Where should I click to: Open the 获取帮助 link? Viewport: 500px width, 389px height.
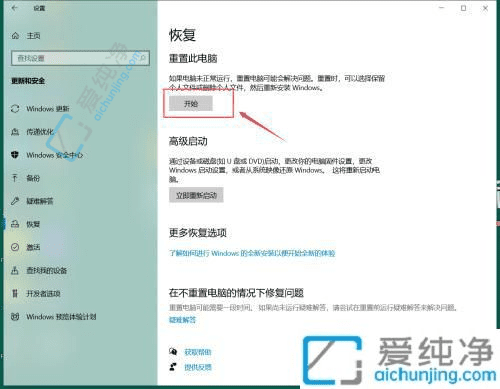tap(198, 352)
